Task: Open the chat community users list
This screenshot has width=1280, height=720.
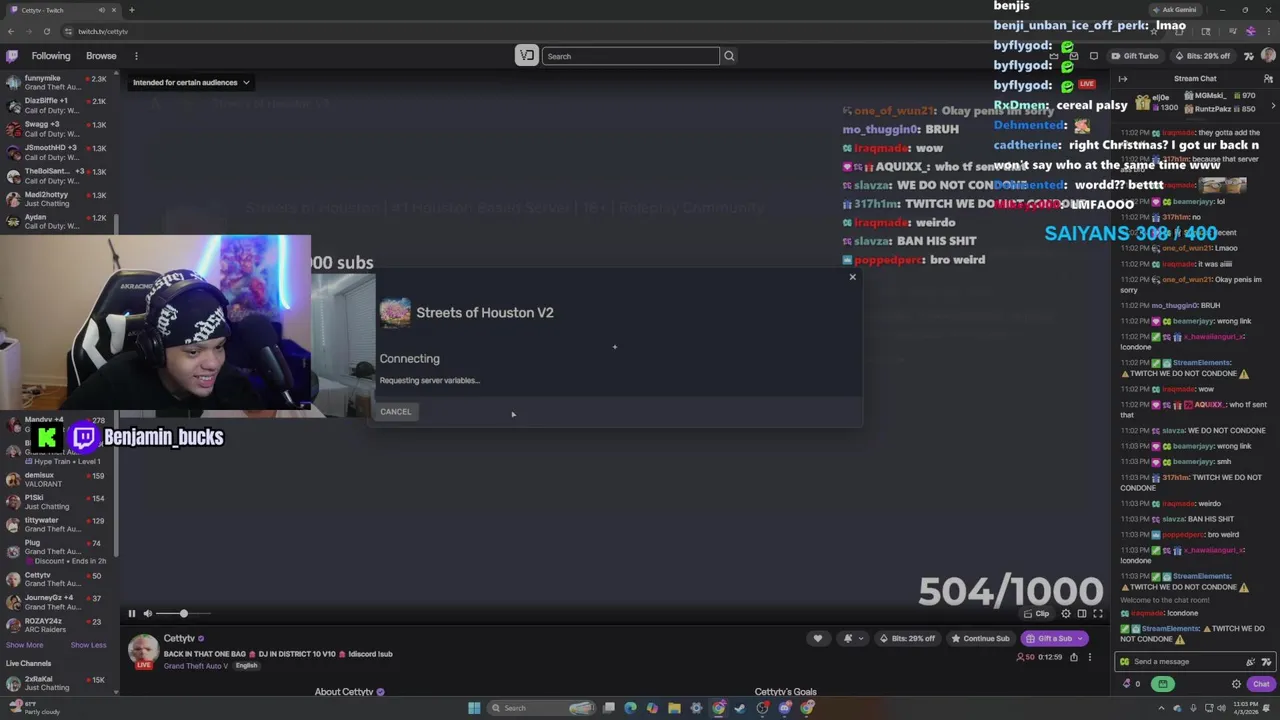Action: [1268, 78]
